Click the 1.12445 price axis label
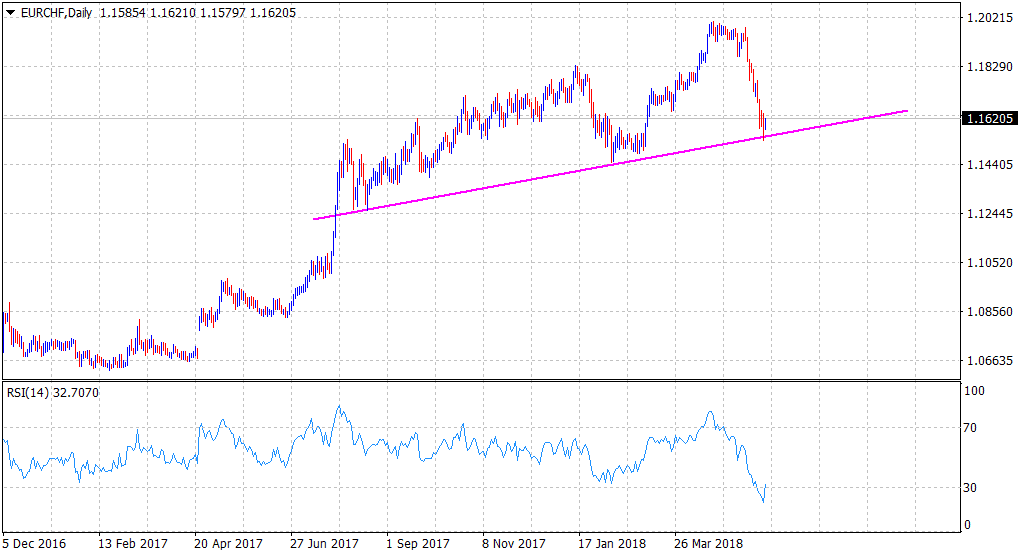1020x556 pixels. pyautogui.click(x=989, y=214)
